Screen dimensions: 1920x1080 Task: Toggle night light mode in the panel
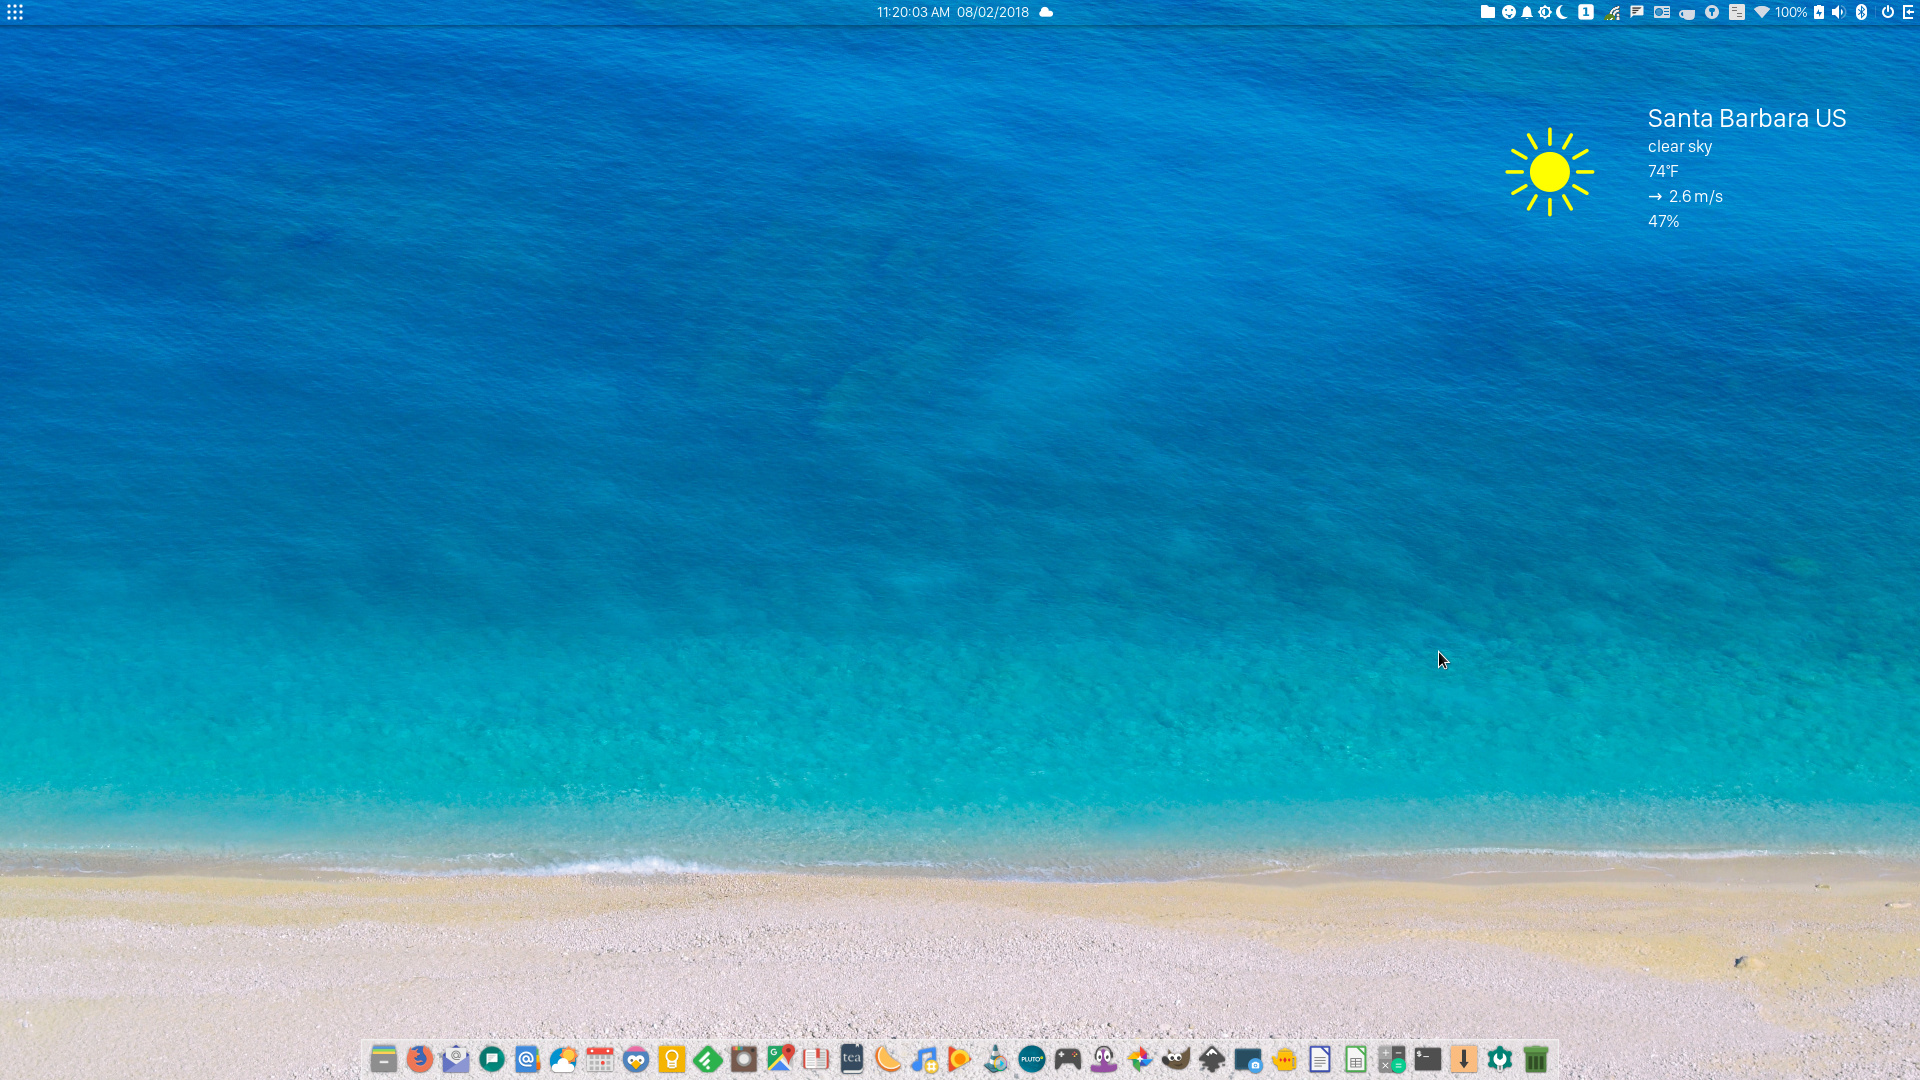(x=1561, y=13)
